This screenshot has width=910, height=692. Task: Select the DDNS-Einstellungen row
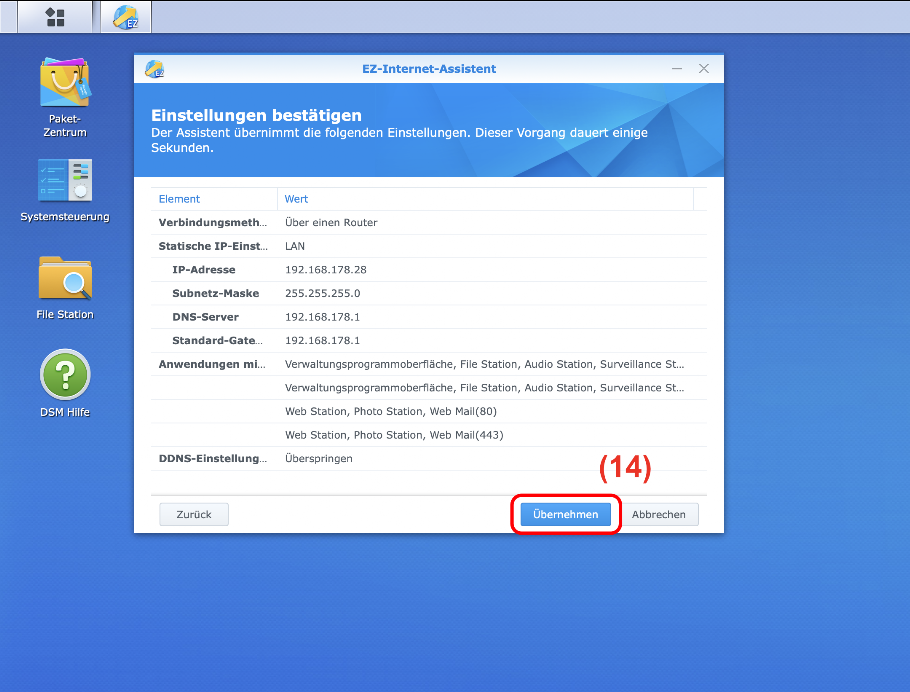[x=428, y=458]
